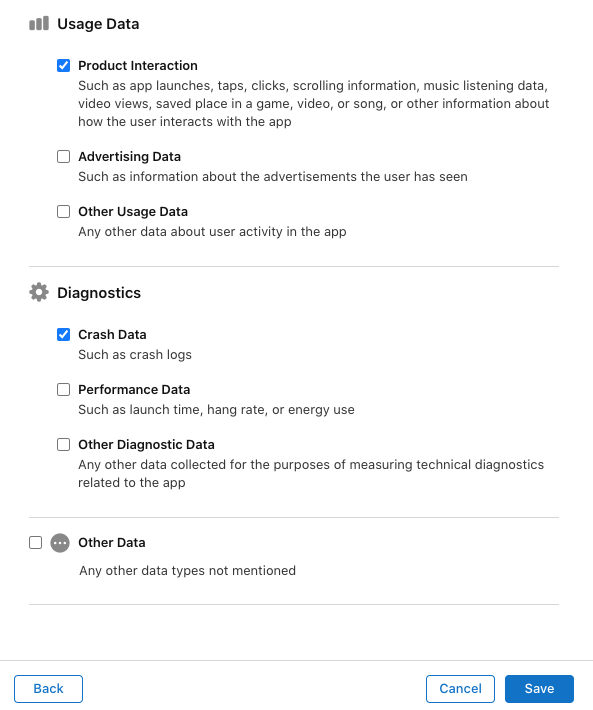593x710 pixels.
Task: Uncheck the Crash Data checkbox
Action: tap(63, 335)
